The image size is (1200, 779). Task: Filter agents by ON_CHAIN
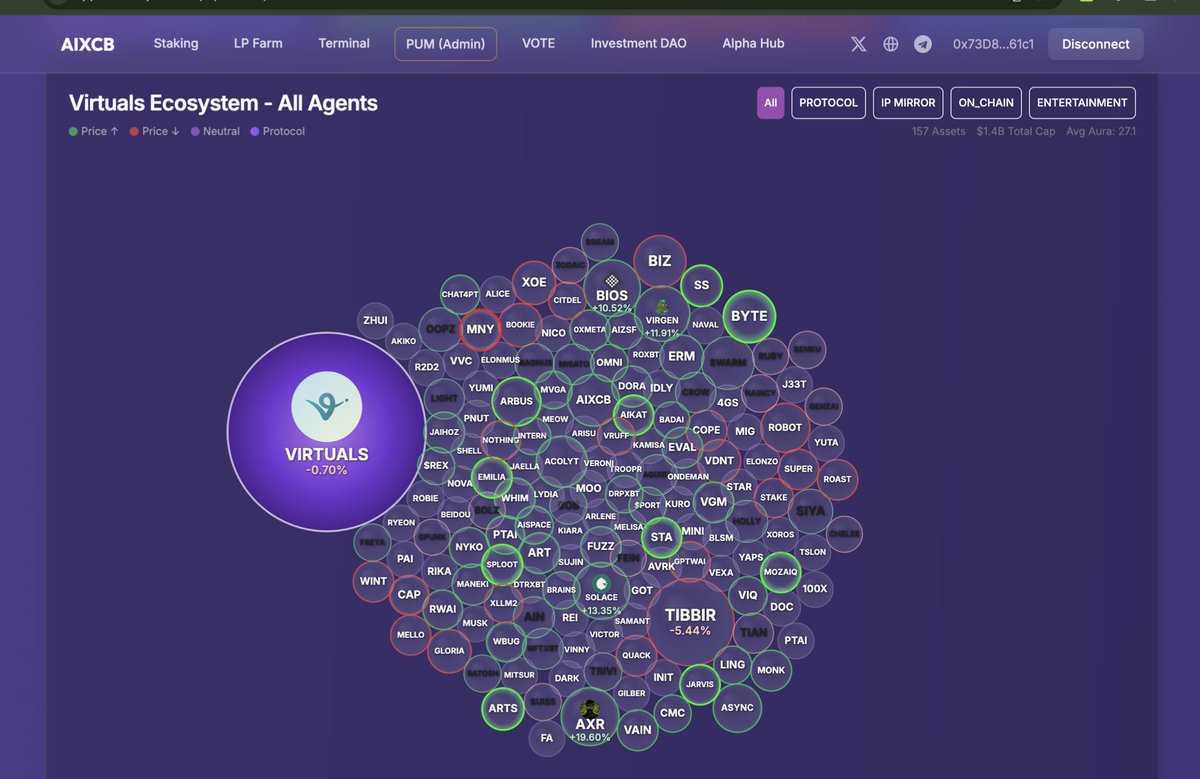coord(986,103)
